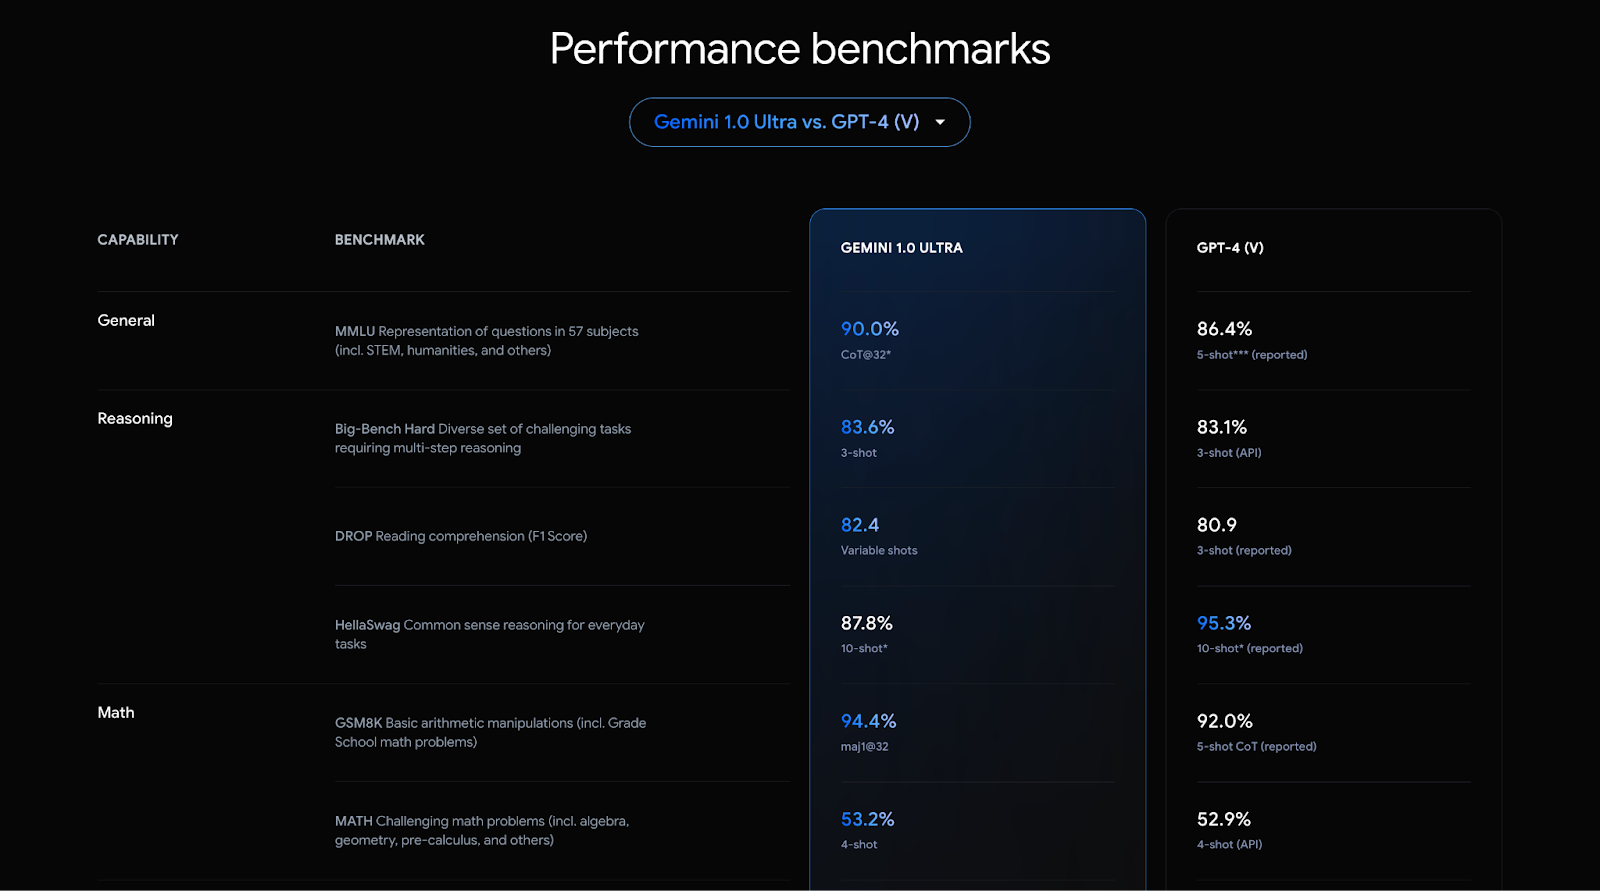Screen dimensions: 1600x891
Task: Click GPT-4's 95.3% HellaSwag score
Action: [1224, 623]
